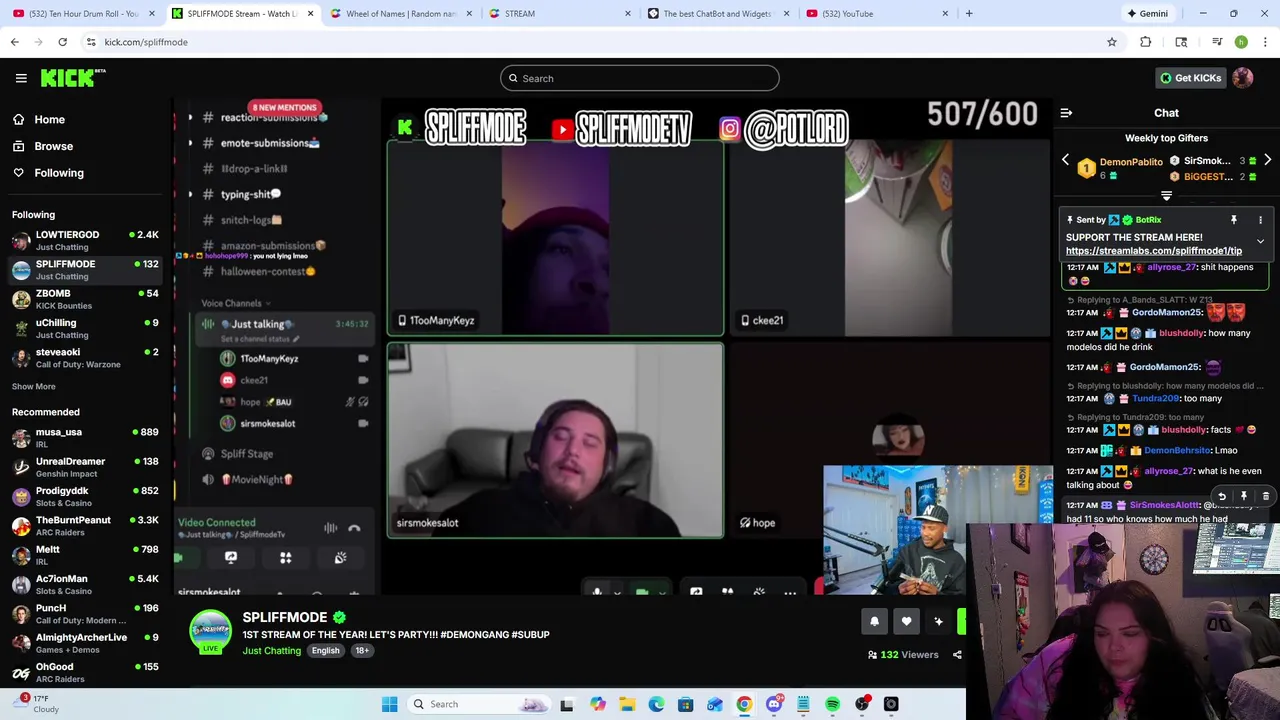Open Discord from the Windows taskbar
Viewport: 1280px width, 720px height.
pos(773,704)
